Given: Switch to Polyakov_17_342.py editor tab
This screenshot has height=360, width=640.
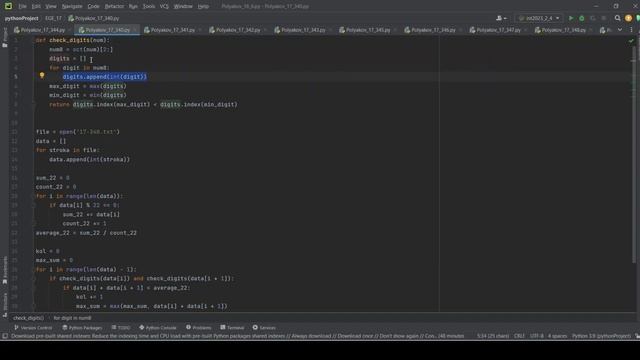Looking at the screenshot, I should (238, 30).
